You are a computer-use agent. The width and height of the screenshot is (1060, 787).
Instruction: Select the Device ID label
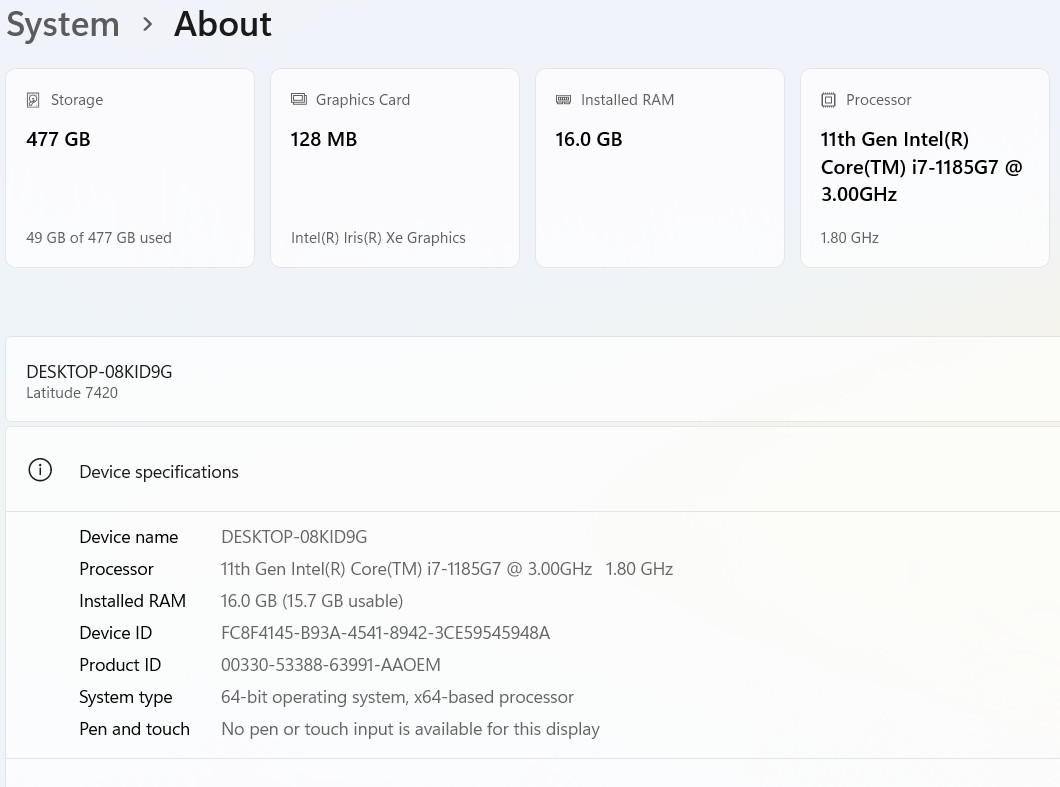tap(116, 633)
